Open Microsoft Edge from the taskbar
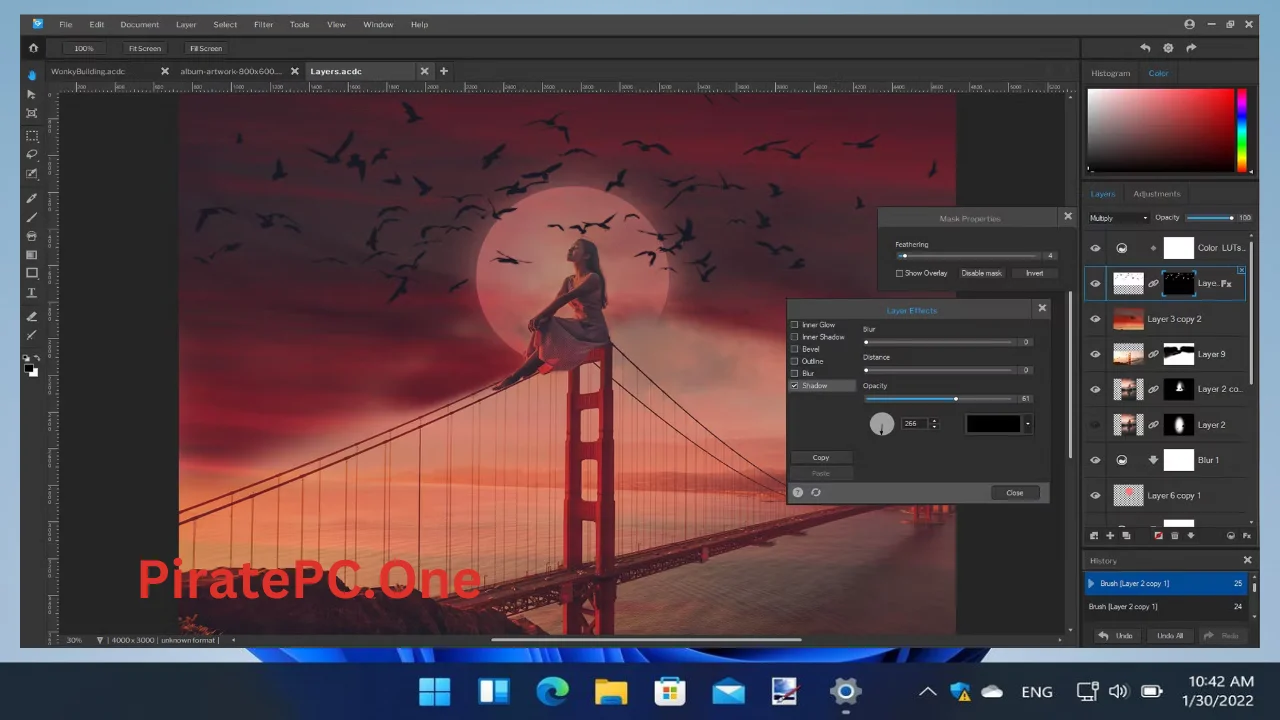Viewport: 1280px width, 720px height. point(552,691)
